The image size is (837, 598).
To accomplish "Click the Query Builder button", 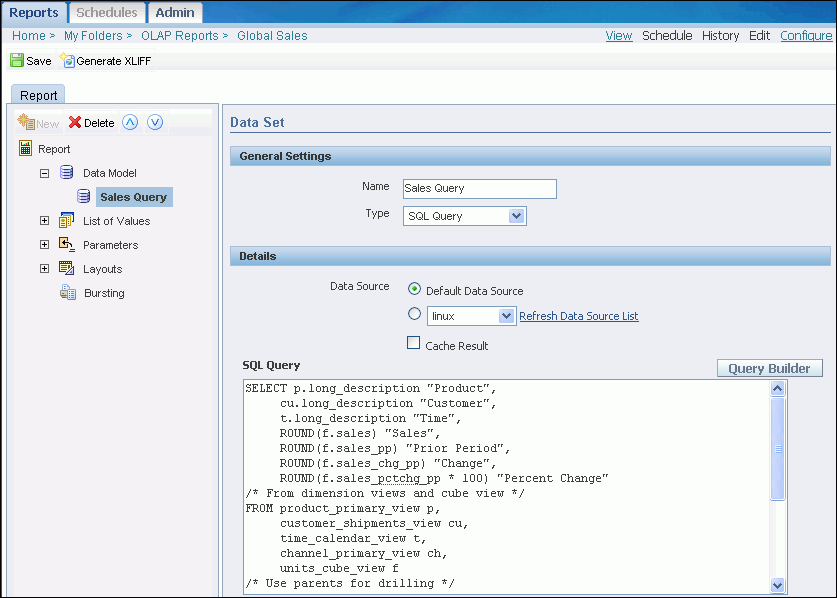I will 769,368.
